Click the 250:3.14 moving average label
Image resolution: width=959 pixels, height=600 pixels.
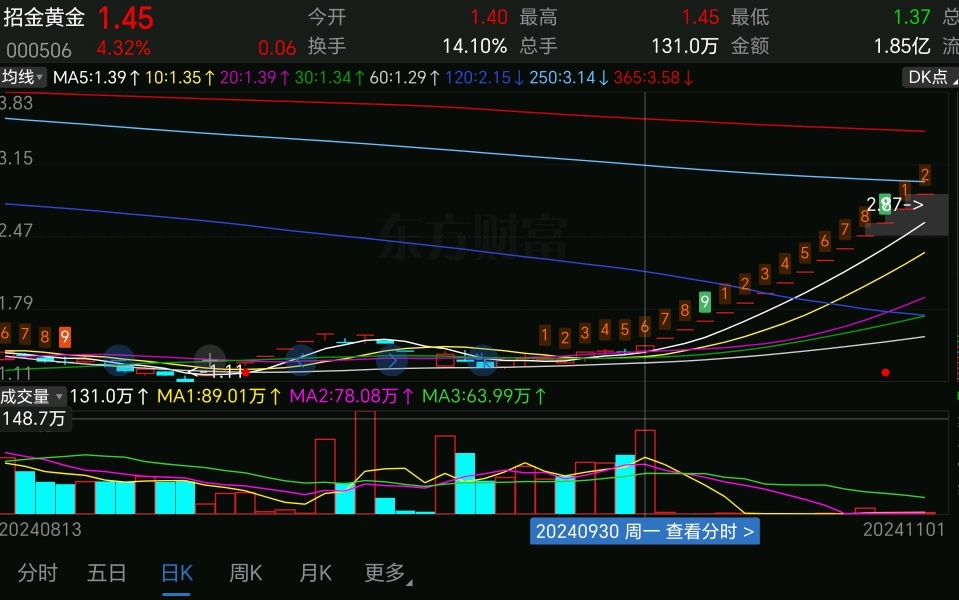(569, 78)
